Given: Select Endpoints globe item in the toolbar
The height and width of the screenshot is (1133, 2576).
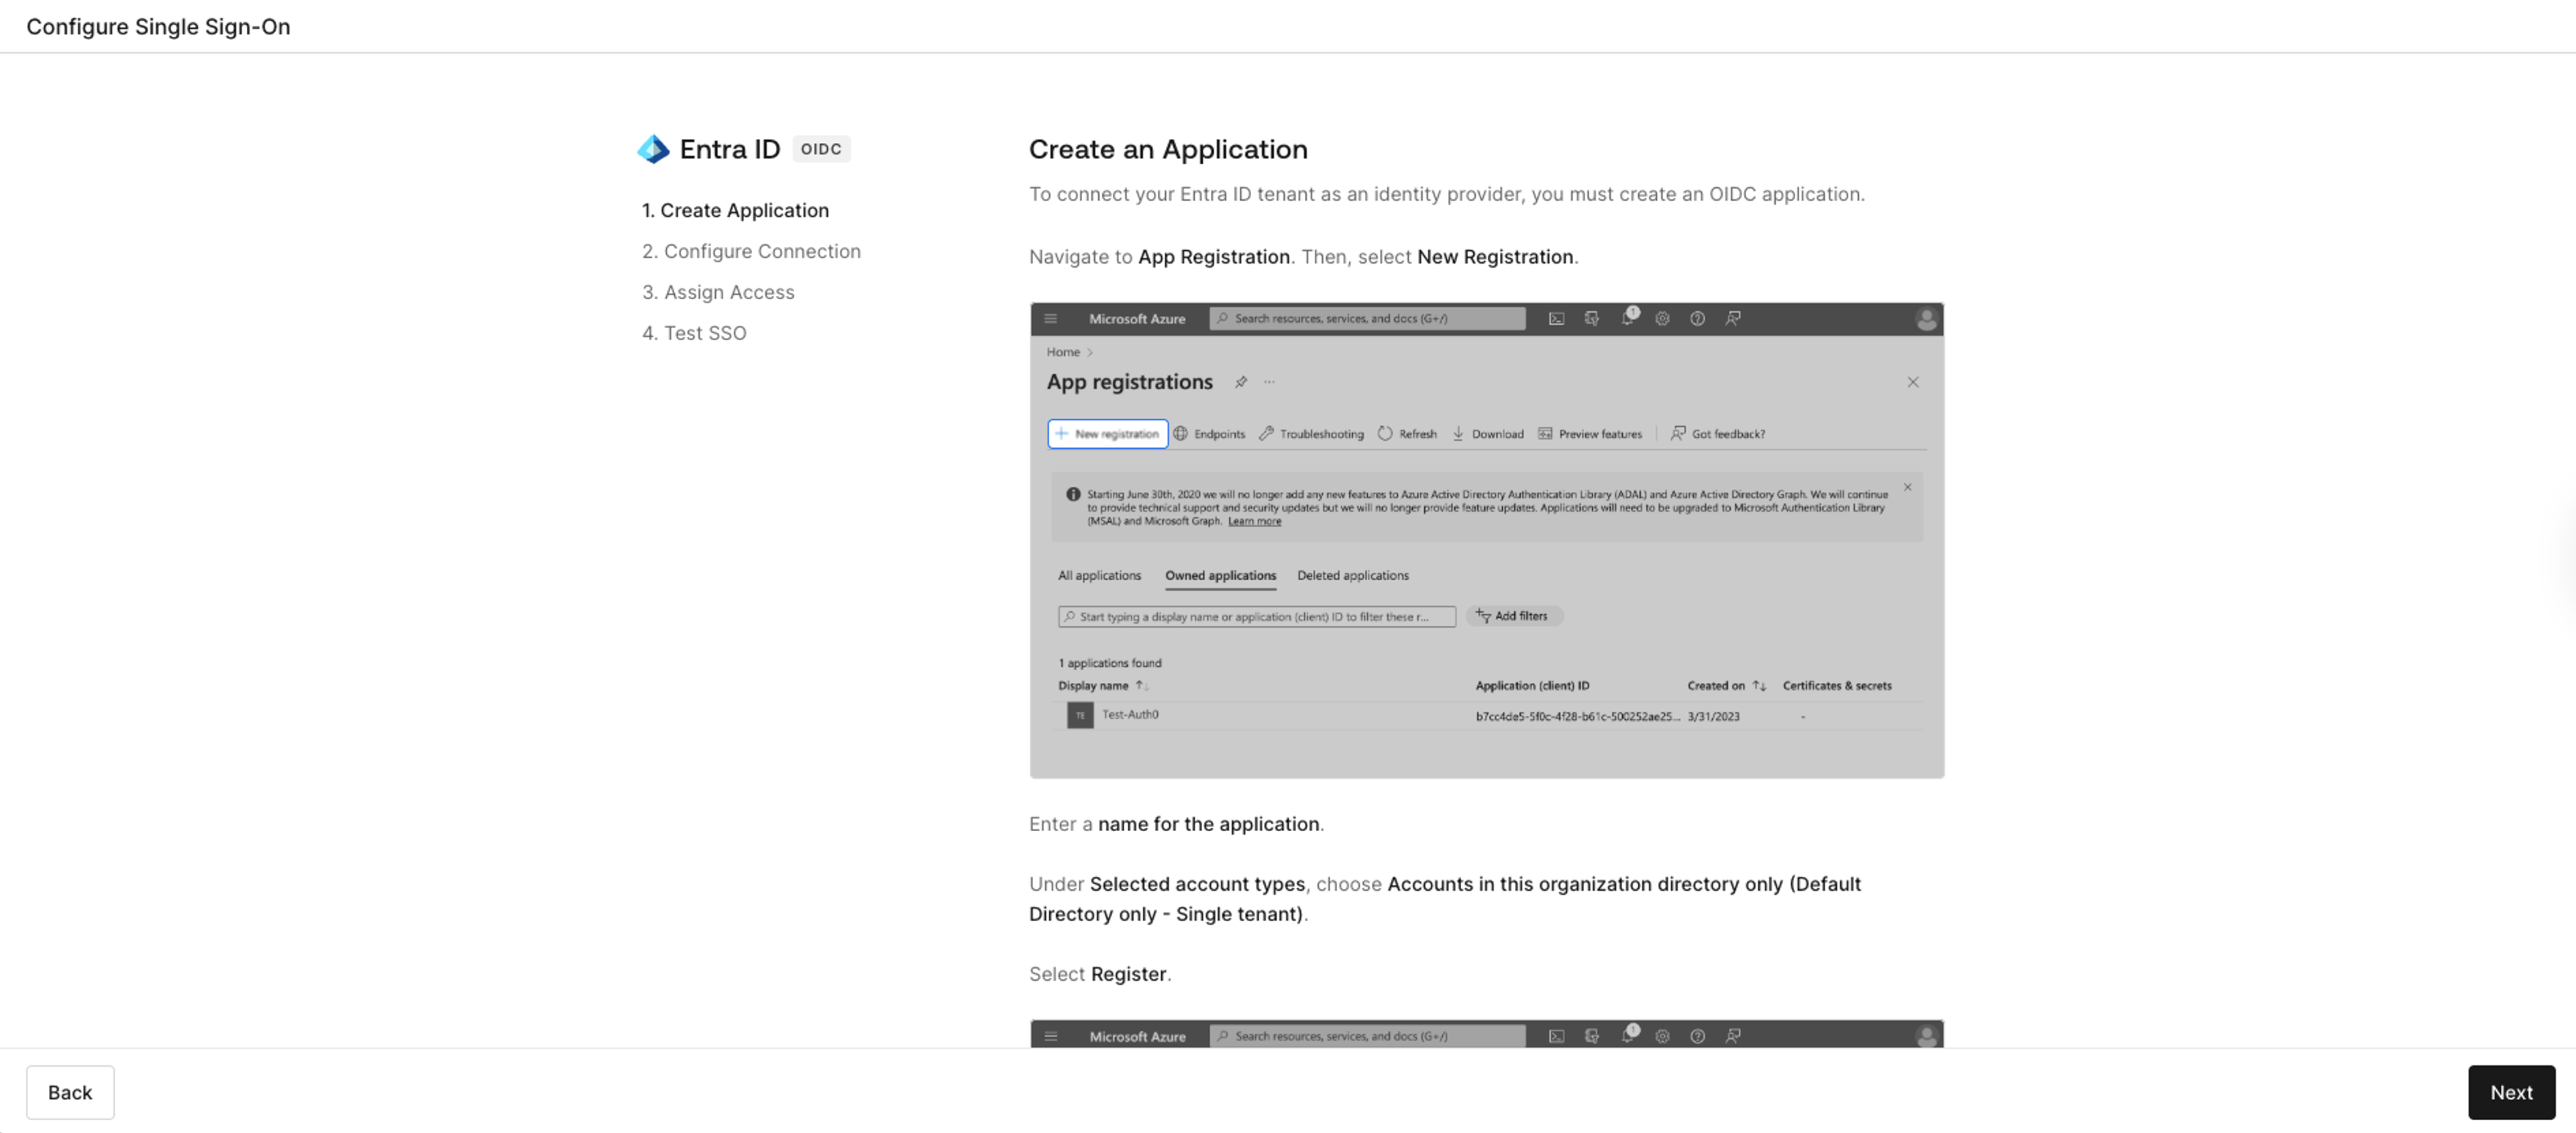Looking at the screenshot, I should coord(1209,434).
